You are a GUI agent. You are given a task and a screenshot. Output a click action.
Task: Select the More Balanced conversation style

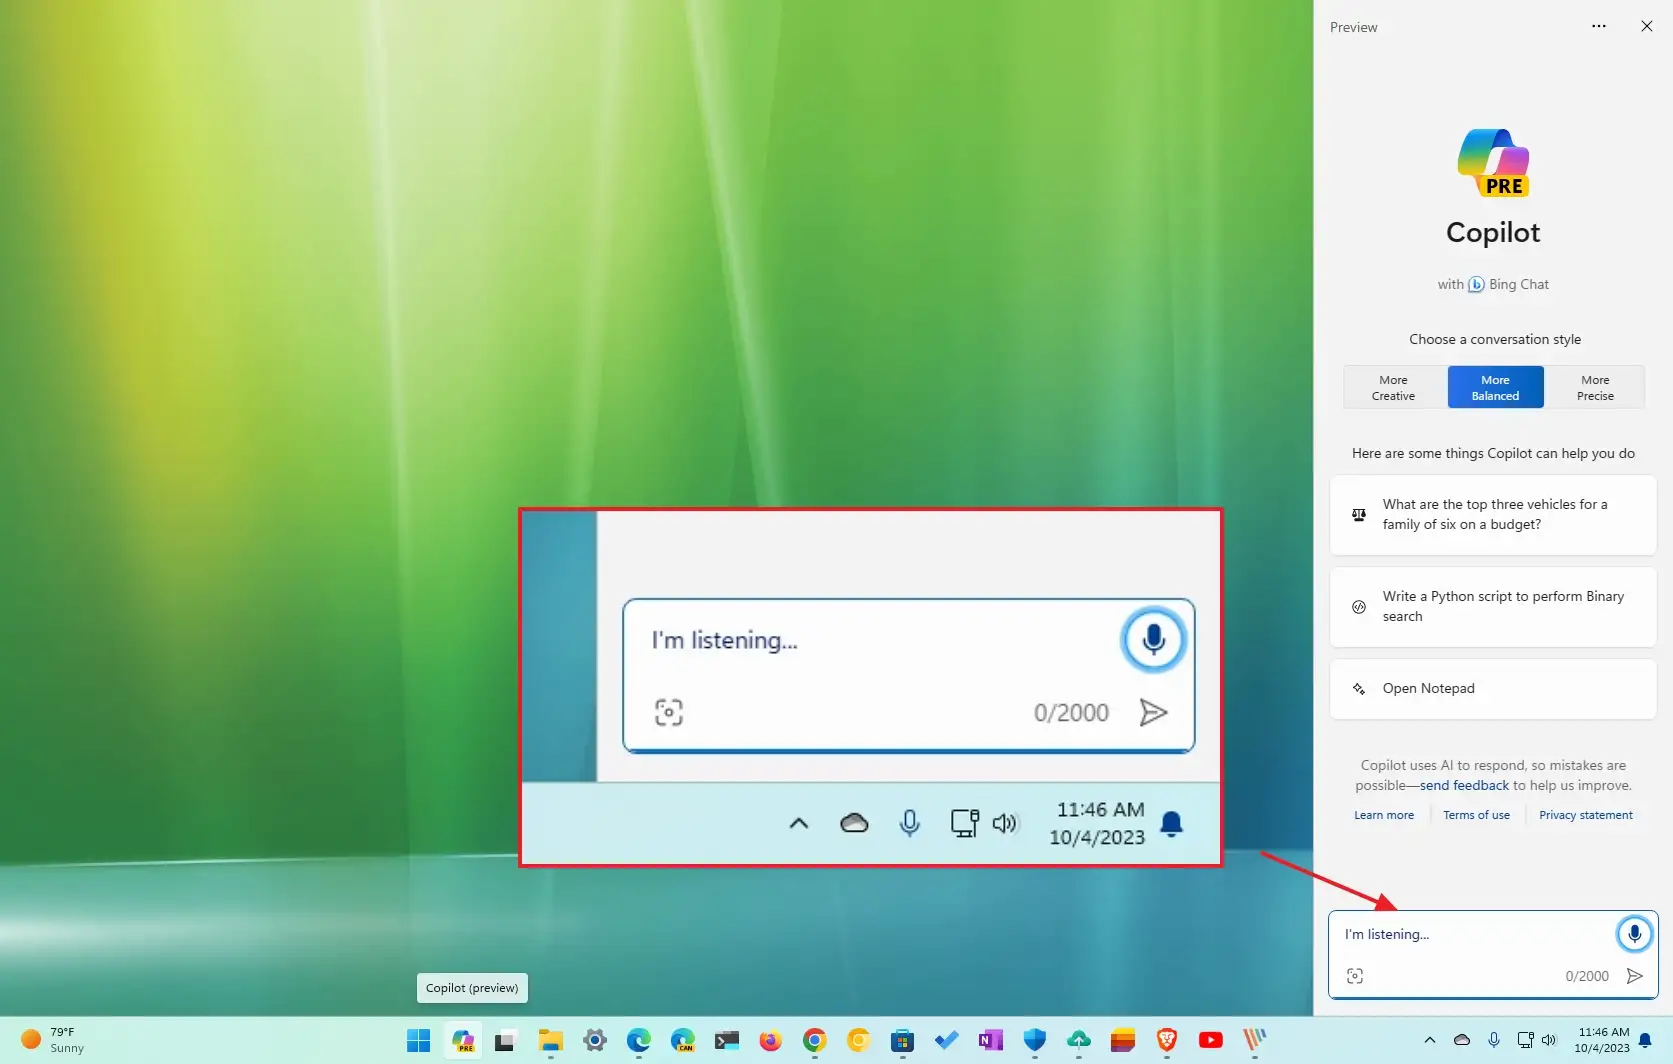(x=1495, y=387)
